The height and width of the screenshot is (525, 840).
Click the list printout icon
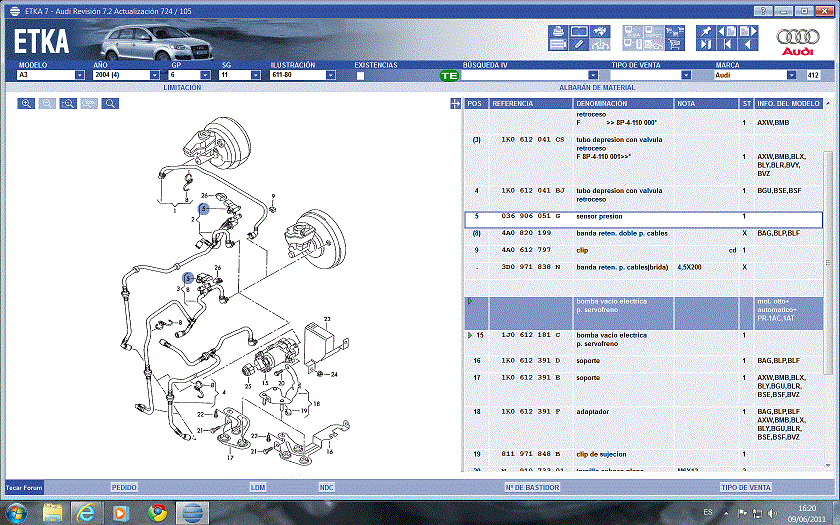(x=558, y=44)
